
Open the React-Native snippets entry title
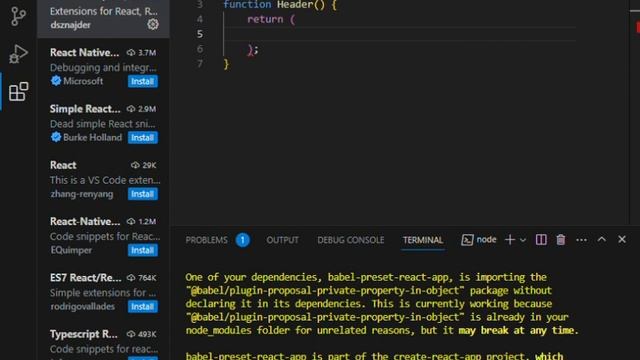point(85,222)
